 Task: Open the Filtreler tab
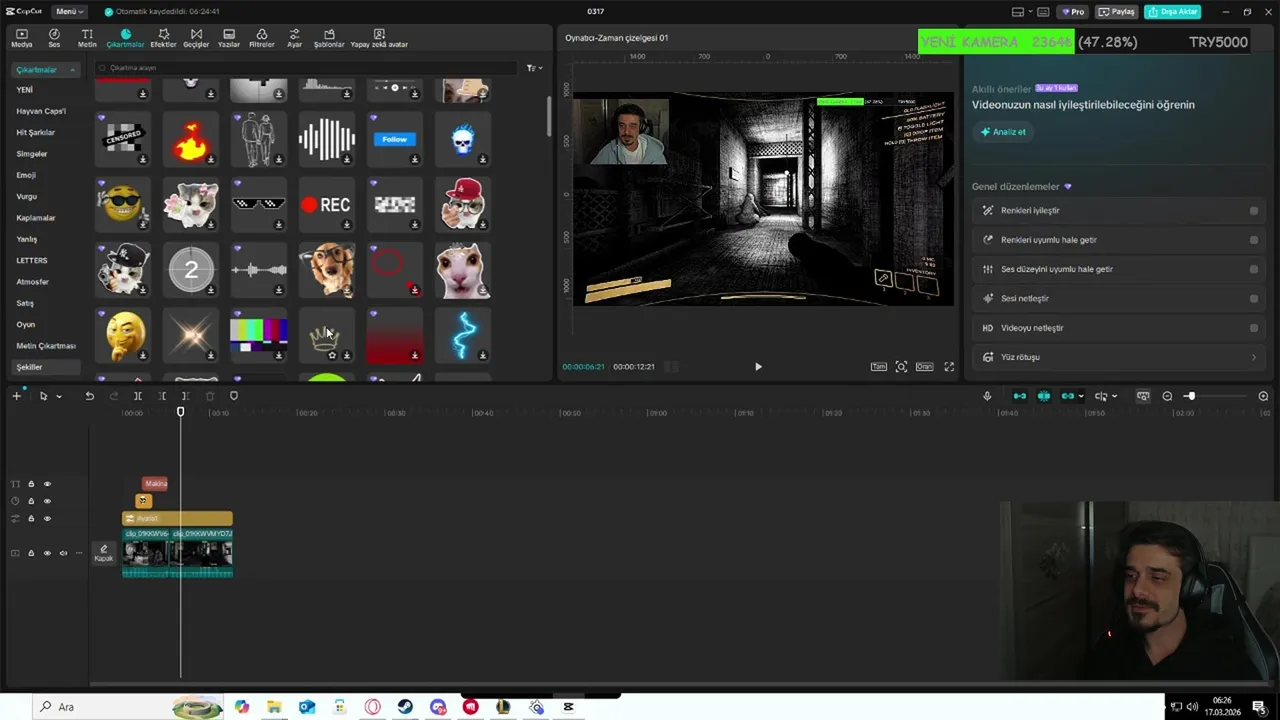click(261, 38)
